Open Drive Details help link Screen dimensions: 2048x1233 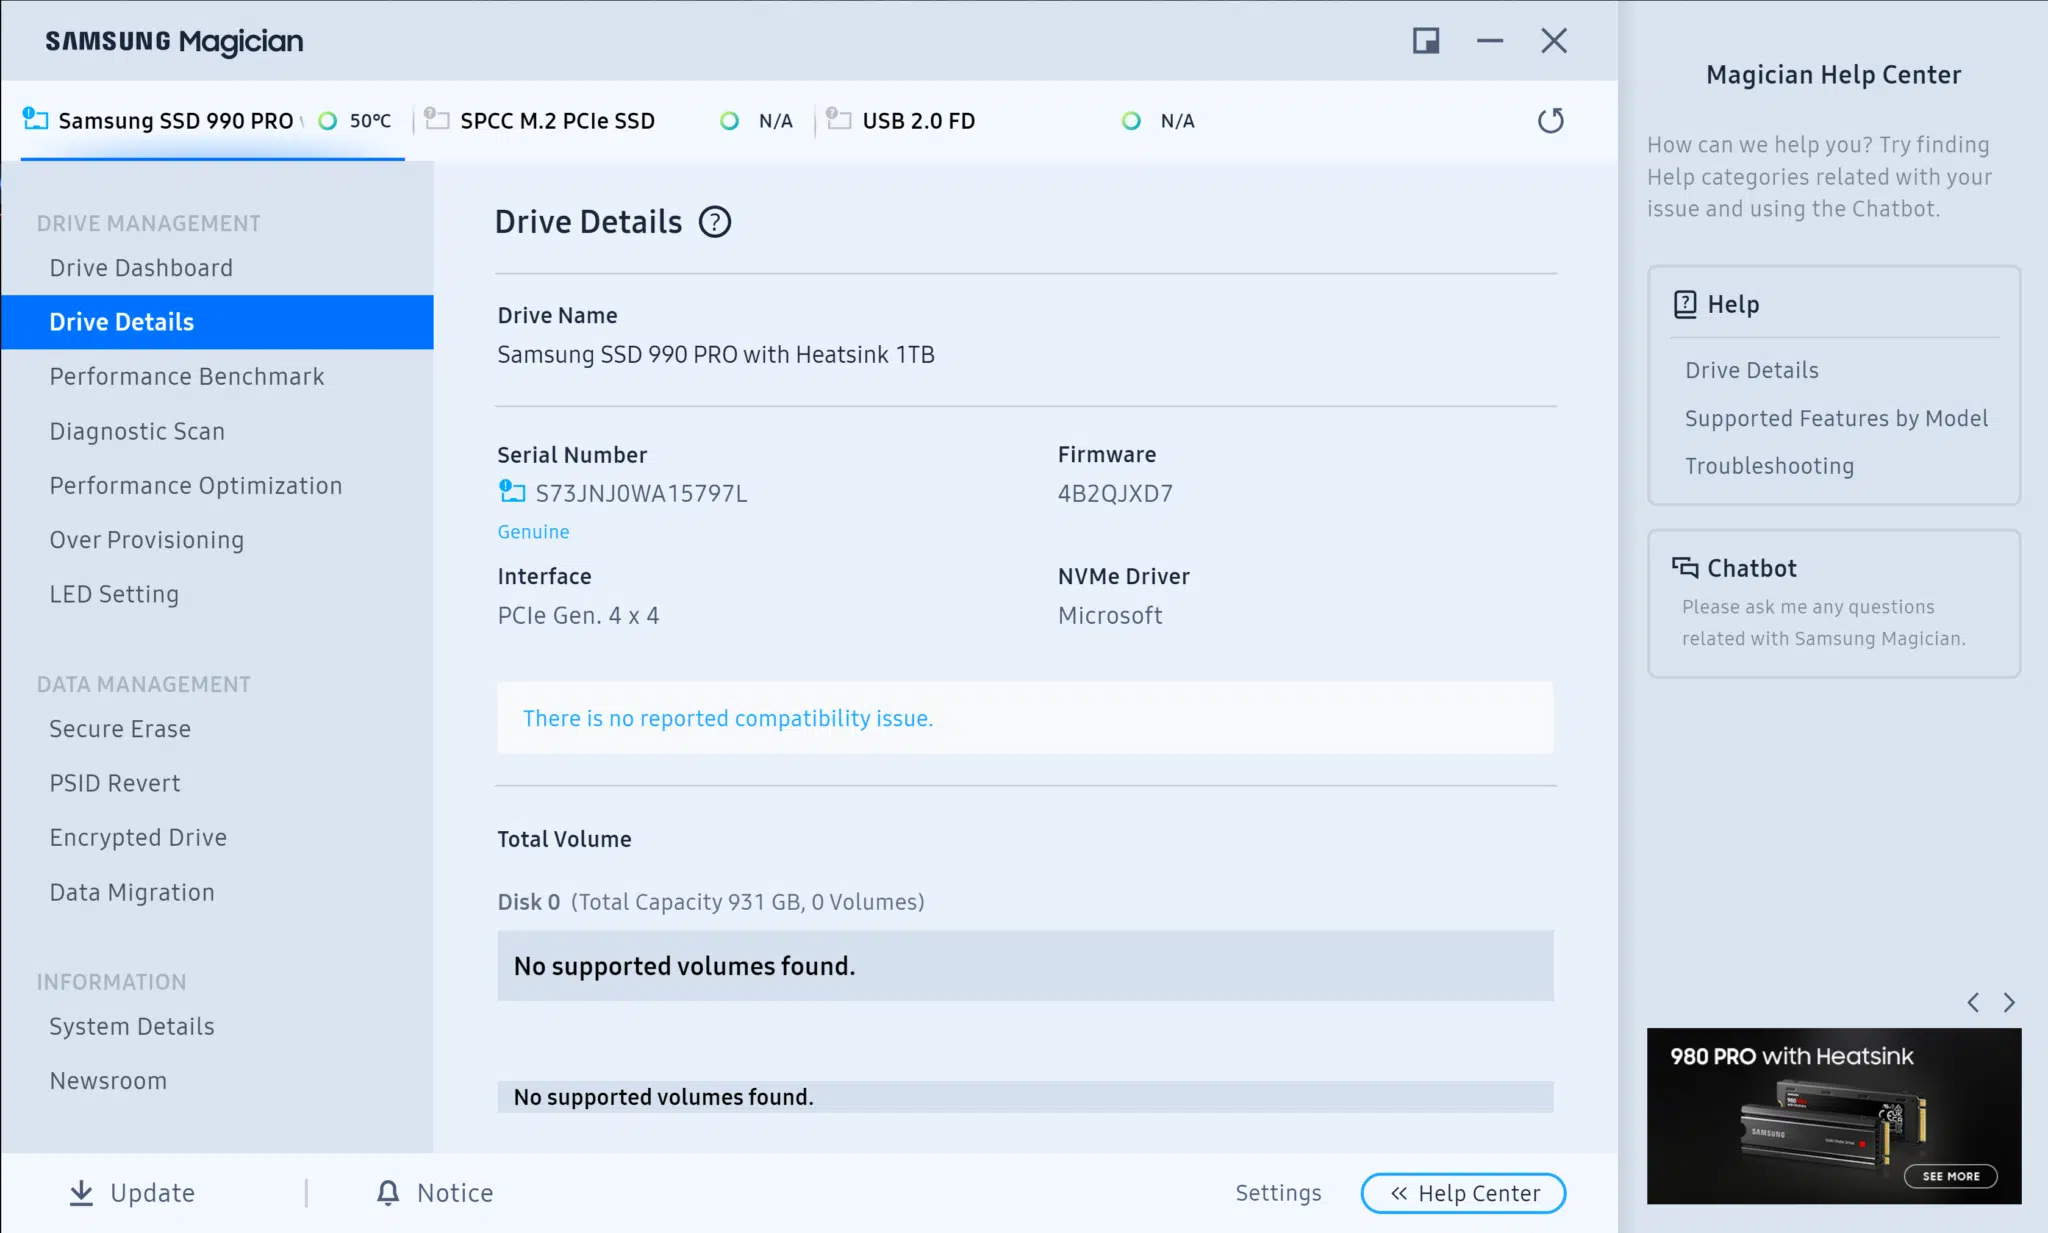1752,370
